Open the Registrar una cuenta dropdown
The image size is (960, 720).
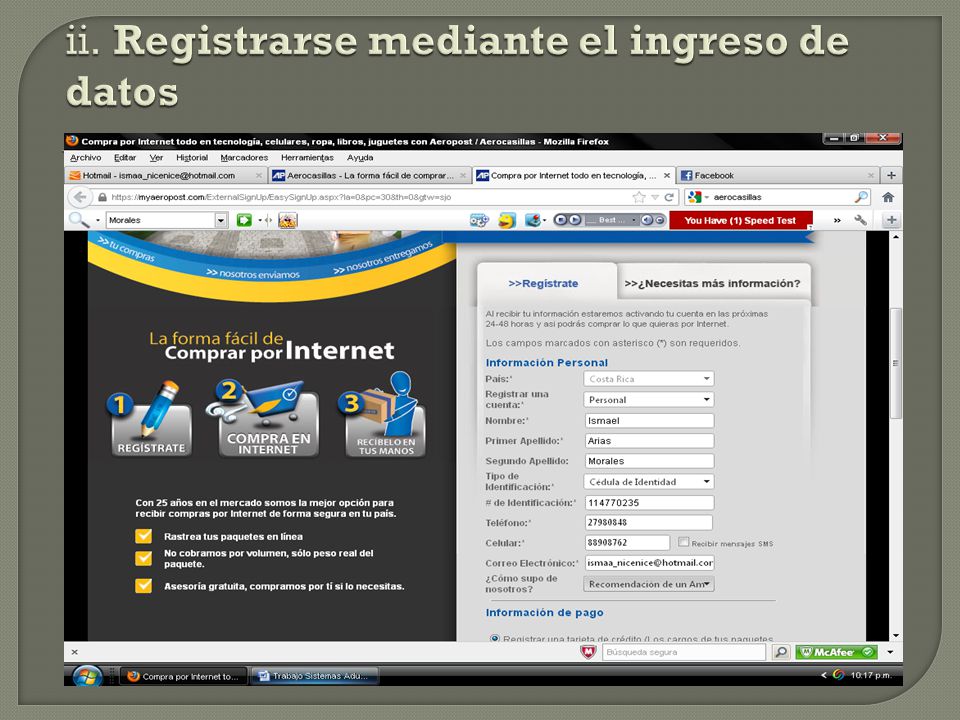(x=648, y=400)
